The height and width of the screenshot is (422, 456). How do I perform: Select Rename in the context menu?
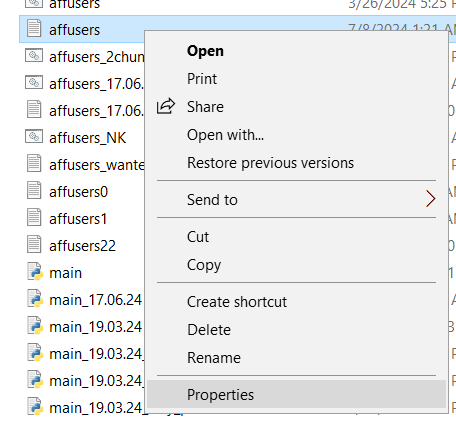tap(214, 358)
